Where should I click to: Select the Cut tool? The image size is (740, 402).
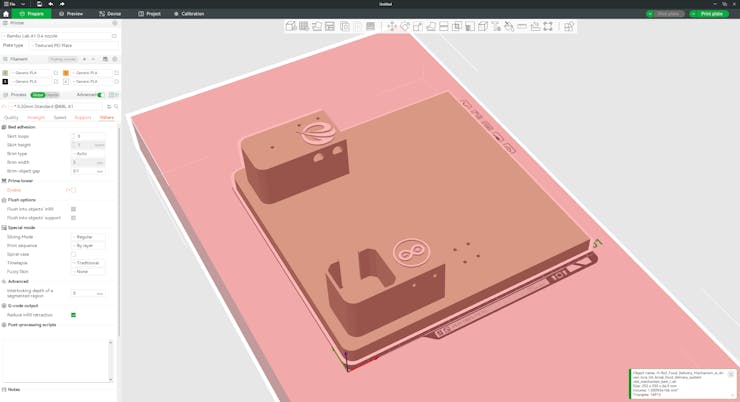pyautogui.click(x=444, y=26)
